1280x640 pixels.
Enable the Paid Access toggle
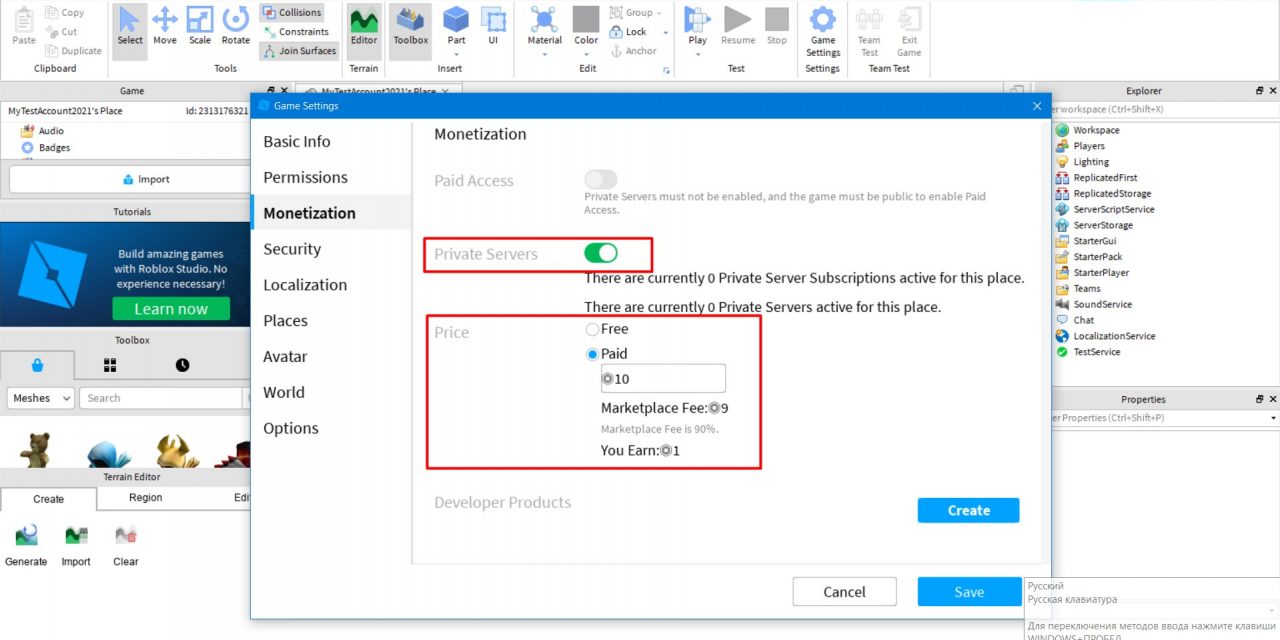point(601,180)
